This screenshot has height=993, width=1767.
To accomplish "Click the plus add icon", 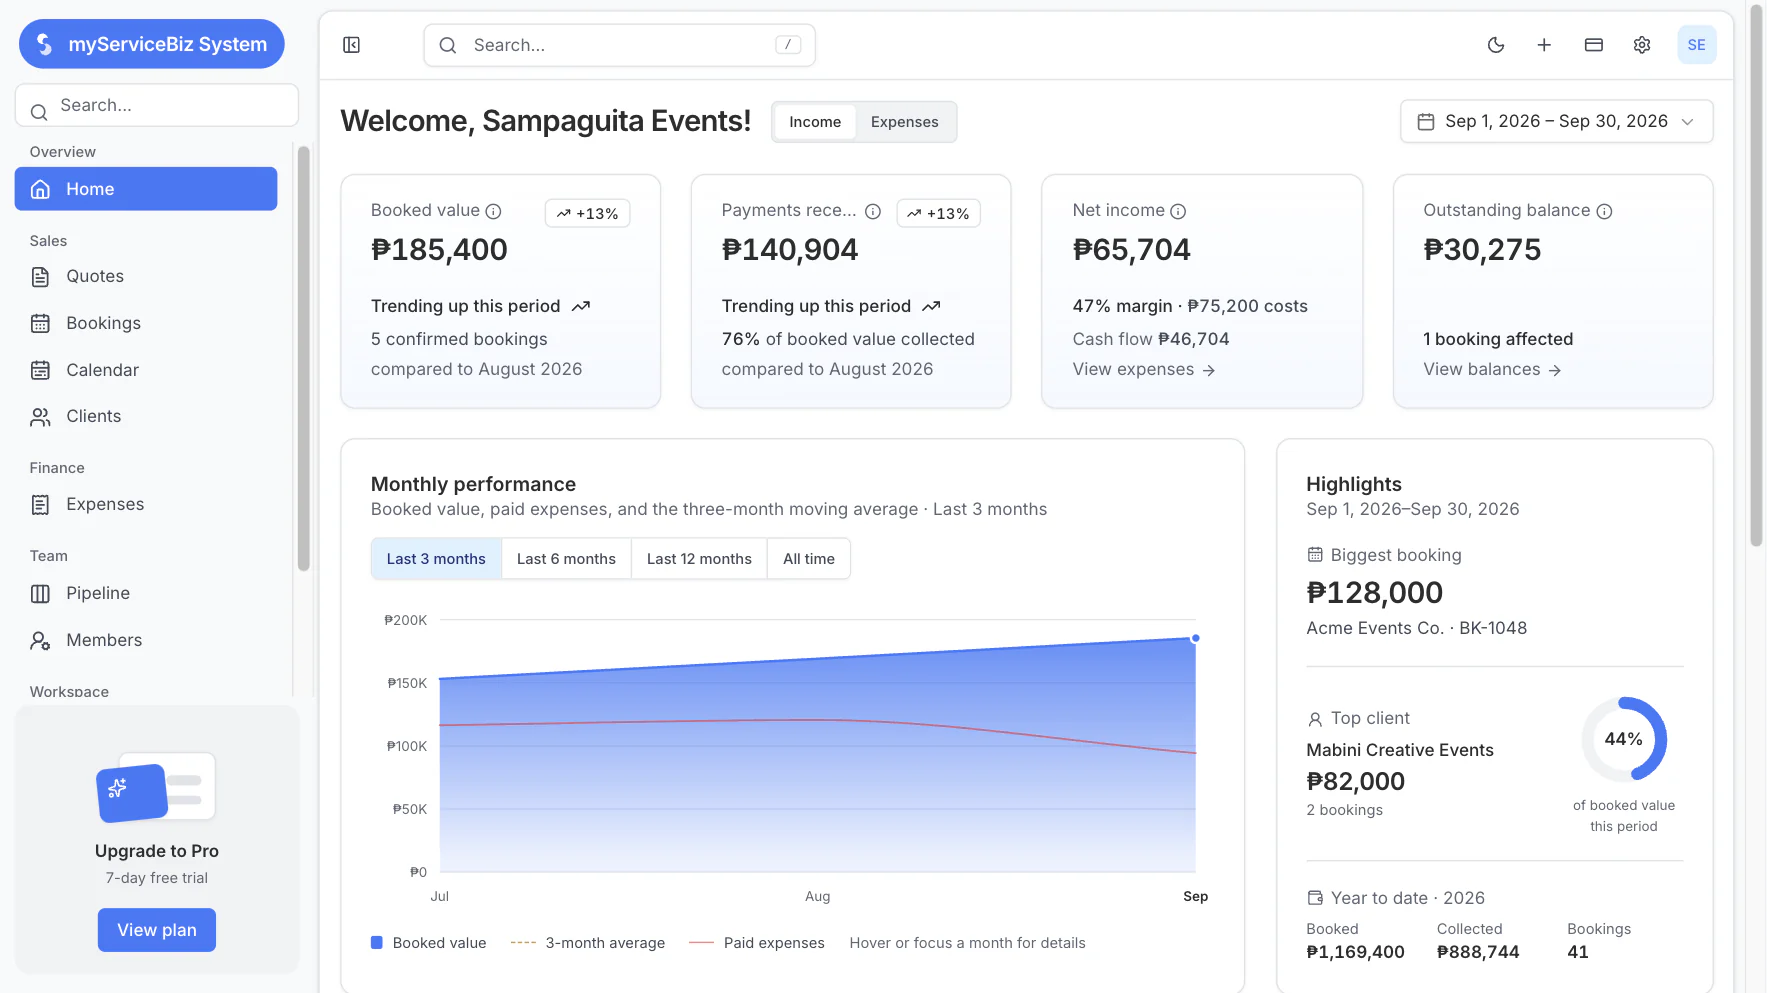I will point(1544,45).
